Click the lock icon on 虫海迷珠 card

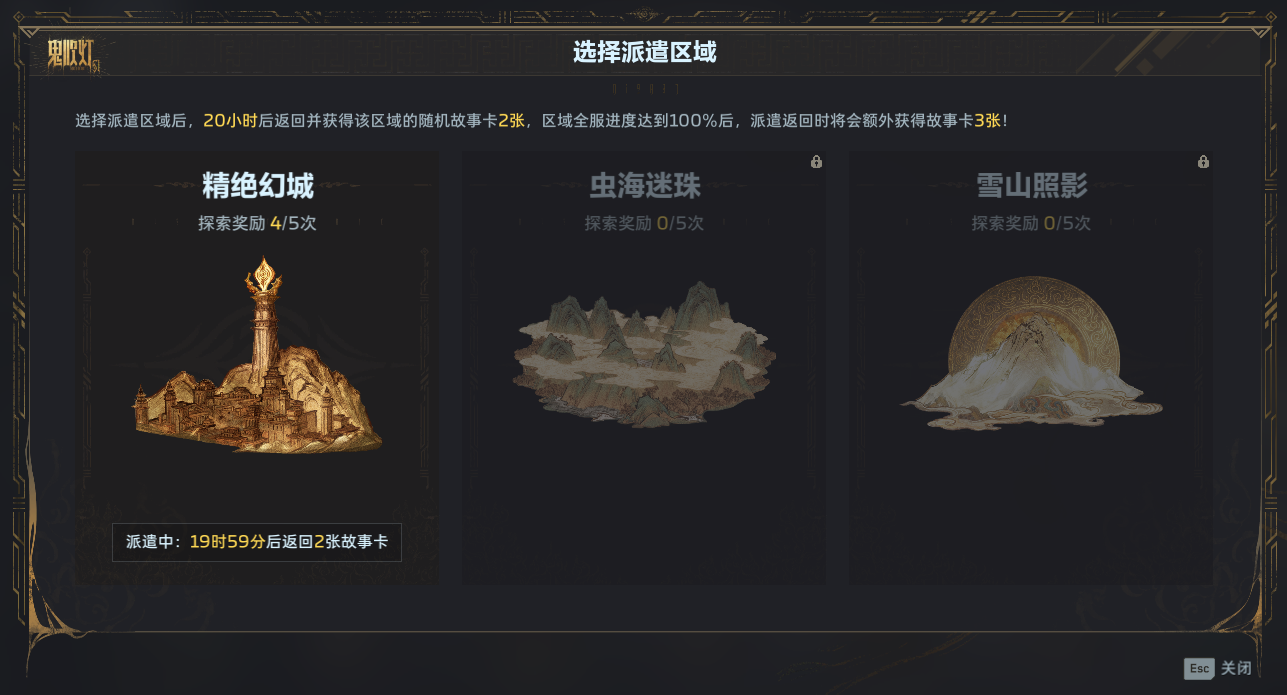point(816,162)
